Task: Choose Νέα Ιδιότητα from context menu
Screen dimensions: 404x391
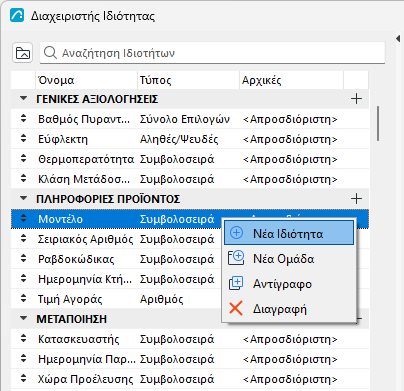Action: point(289,233)
